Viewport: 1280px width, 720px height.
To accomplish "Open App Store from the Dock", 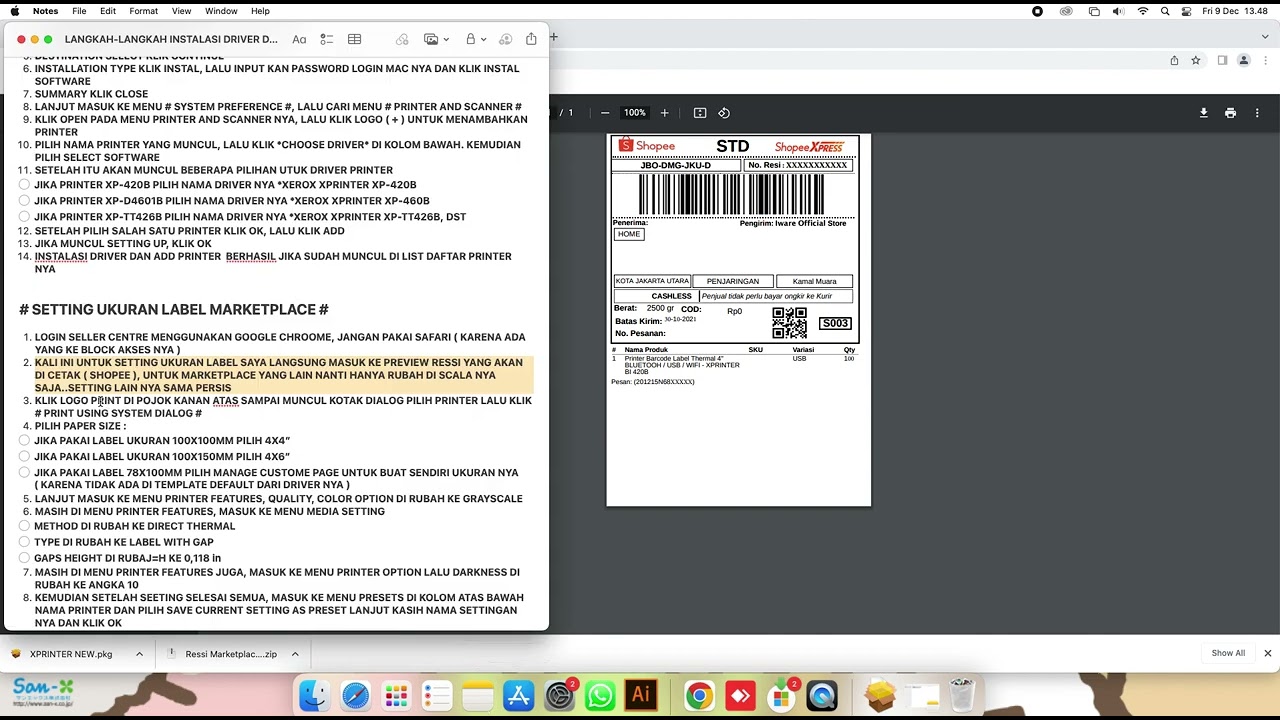I will [x=519, y=695].
